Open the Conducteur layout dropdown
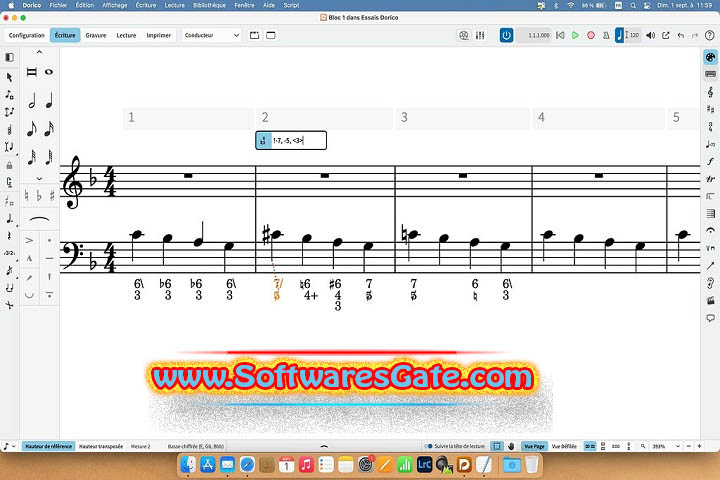 (x=211, y=35)
